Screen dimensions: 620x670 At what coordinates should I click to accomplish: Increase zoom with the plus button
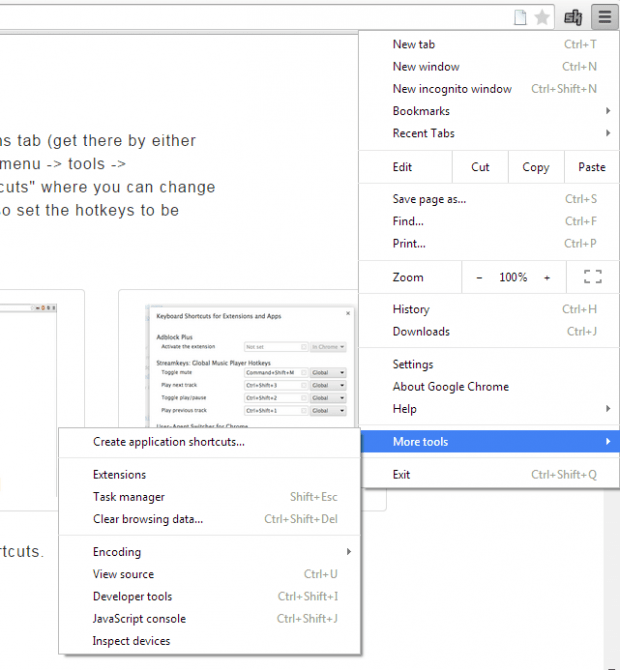point(547,278)
